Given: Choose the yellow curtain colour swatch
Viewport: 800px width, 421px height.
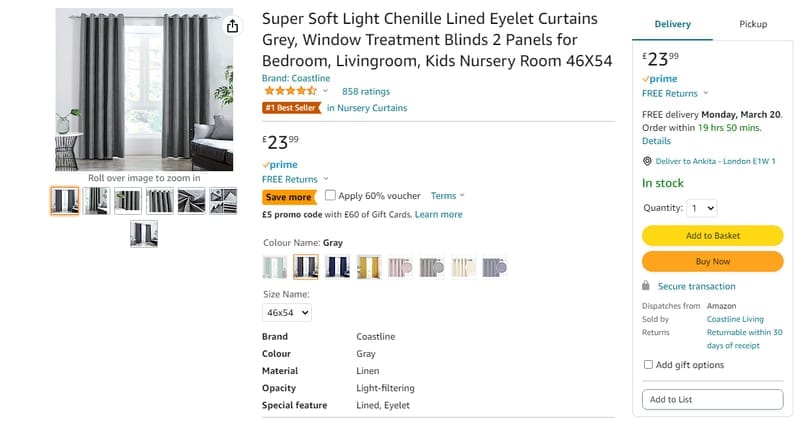Looking at the screenshot, I should pyautogui.click(x=369, y=267).
